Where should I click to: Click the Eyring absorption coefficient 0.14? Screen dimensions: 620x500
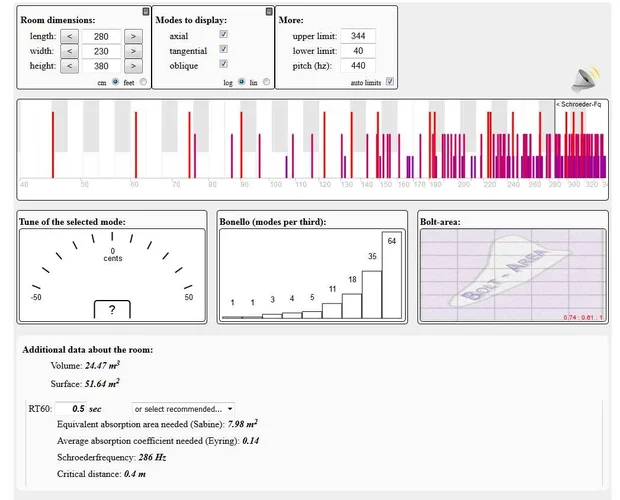[x=251, y=441]
